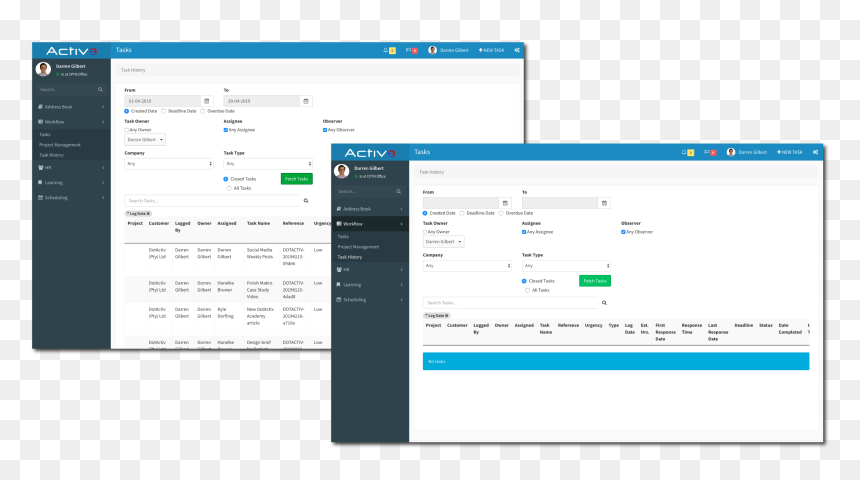Screen dimensions: 860x480
Task: Remove Log Date filter tag in front window
Action: (446, 315)
